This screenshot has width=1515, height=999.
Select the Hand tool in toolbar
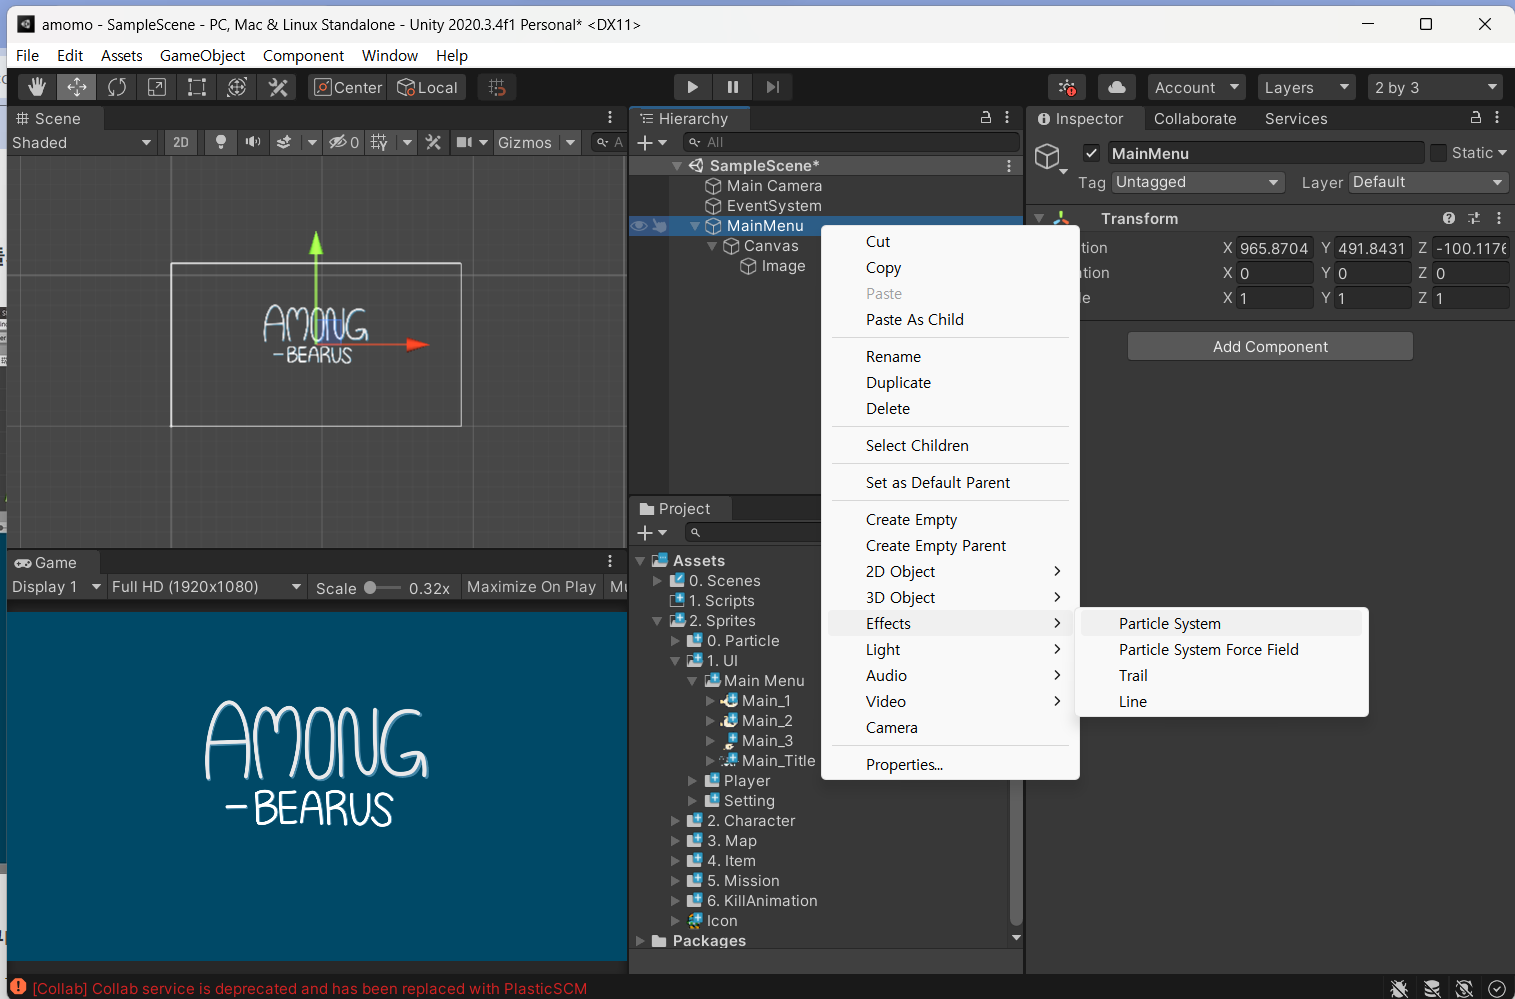coord(37,87)
